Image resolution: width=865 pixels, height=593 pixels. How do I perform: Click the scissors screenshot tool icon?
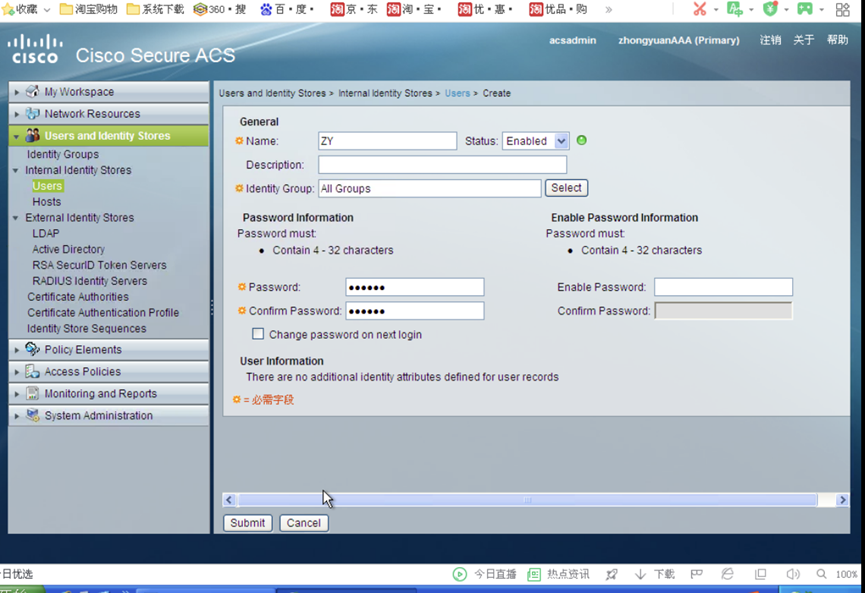point(700,9)
